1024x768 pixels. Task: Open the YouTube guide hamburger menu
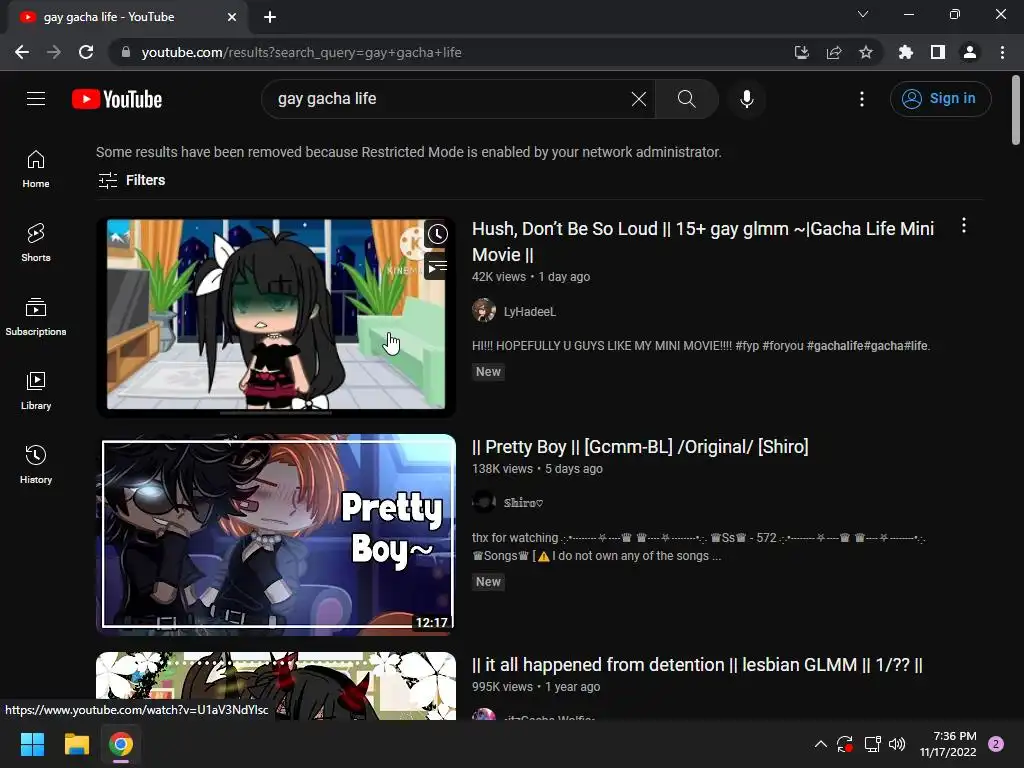[x=36, y=99]
